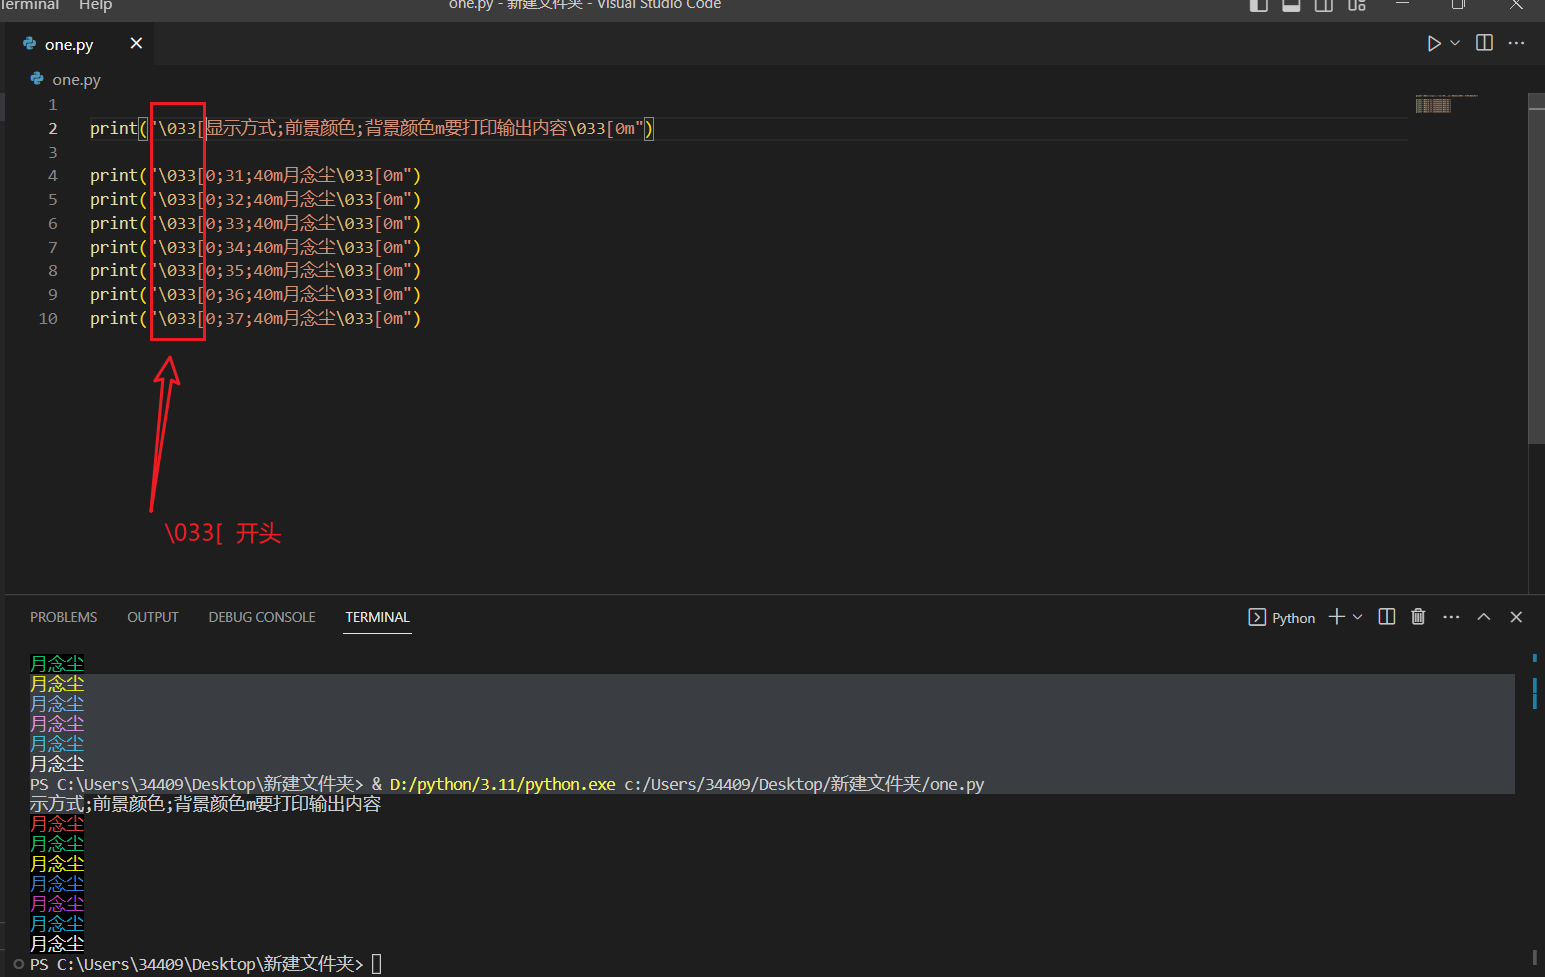The width and height of the screenshot is (1545, 977).
Task: Click the one.py breadcrumb item
Action: click(x=76, y=79)
